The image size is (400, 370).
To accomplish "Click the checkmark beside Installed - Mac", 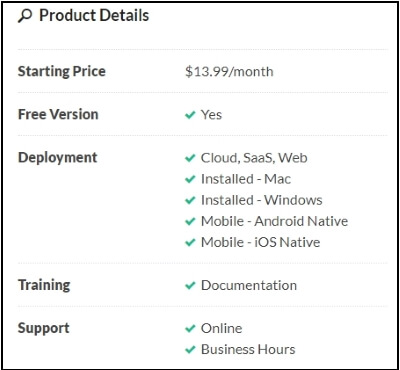I will point(190,179).
